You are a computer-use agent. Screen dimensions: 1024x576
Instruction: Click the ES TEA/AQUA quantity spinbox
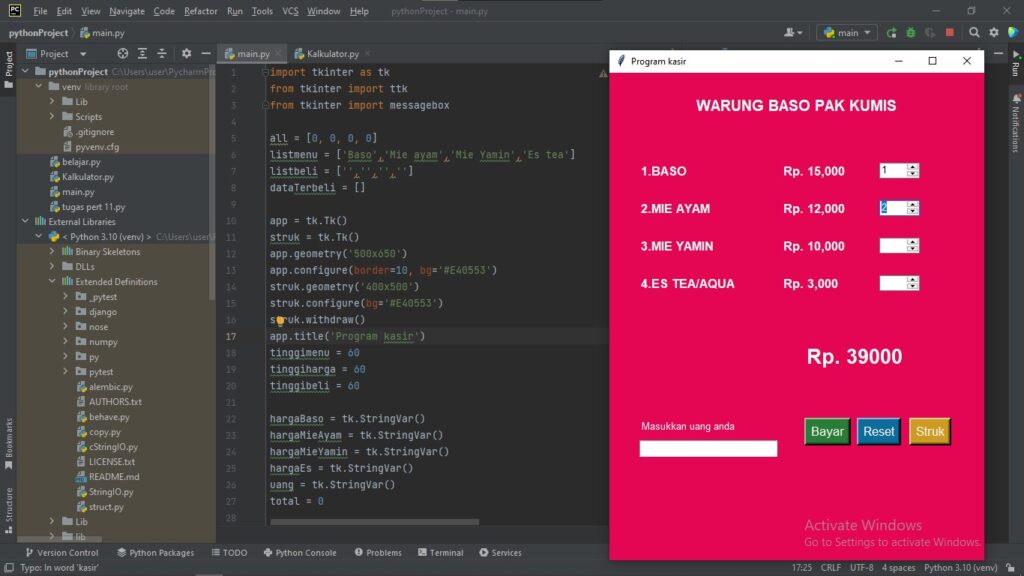(x=899, y=283)
